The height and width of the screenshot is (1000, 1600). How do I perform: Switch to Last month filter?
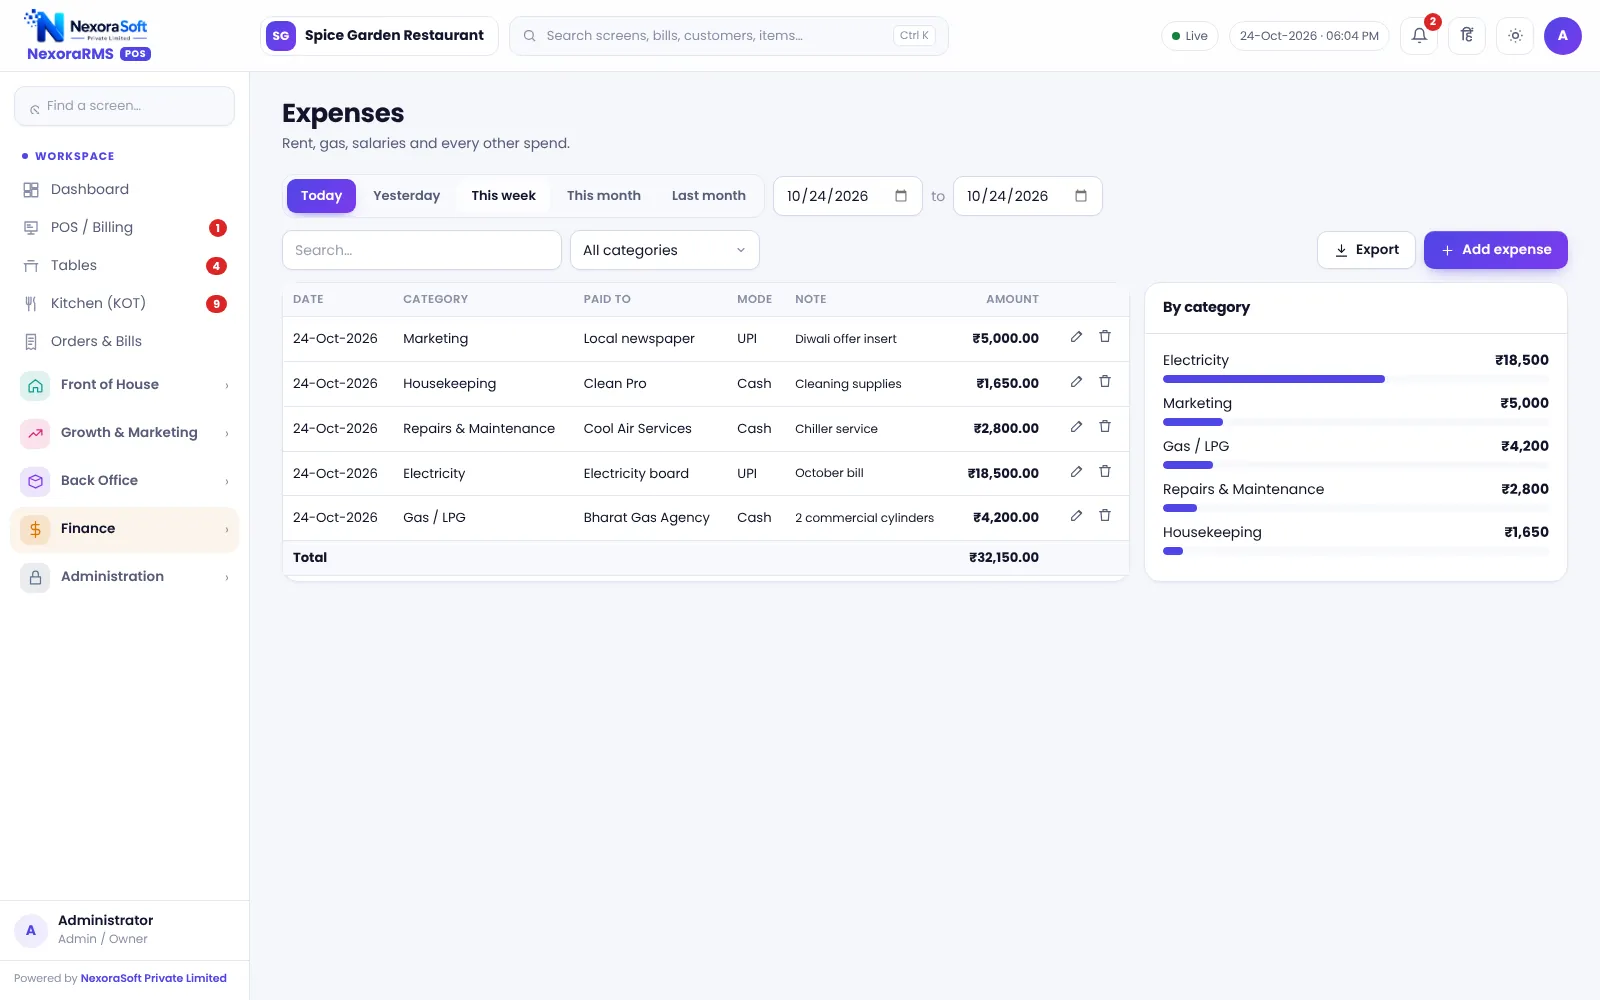click(709, 196)
